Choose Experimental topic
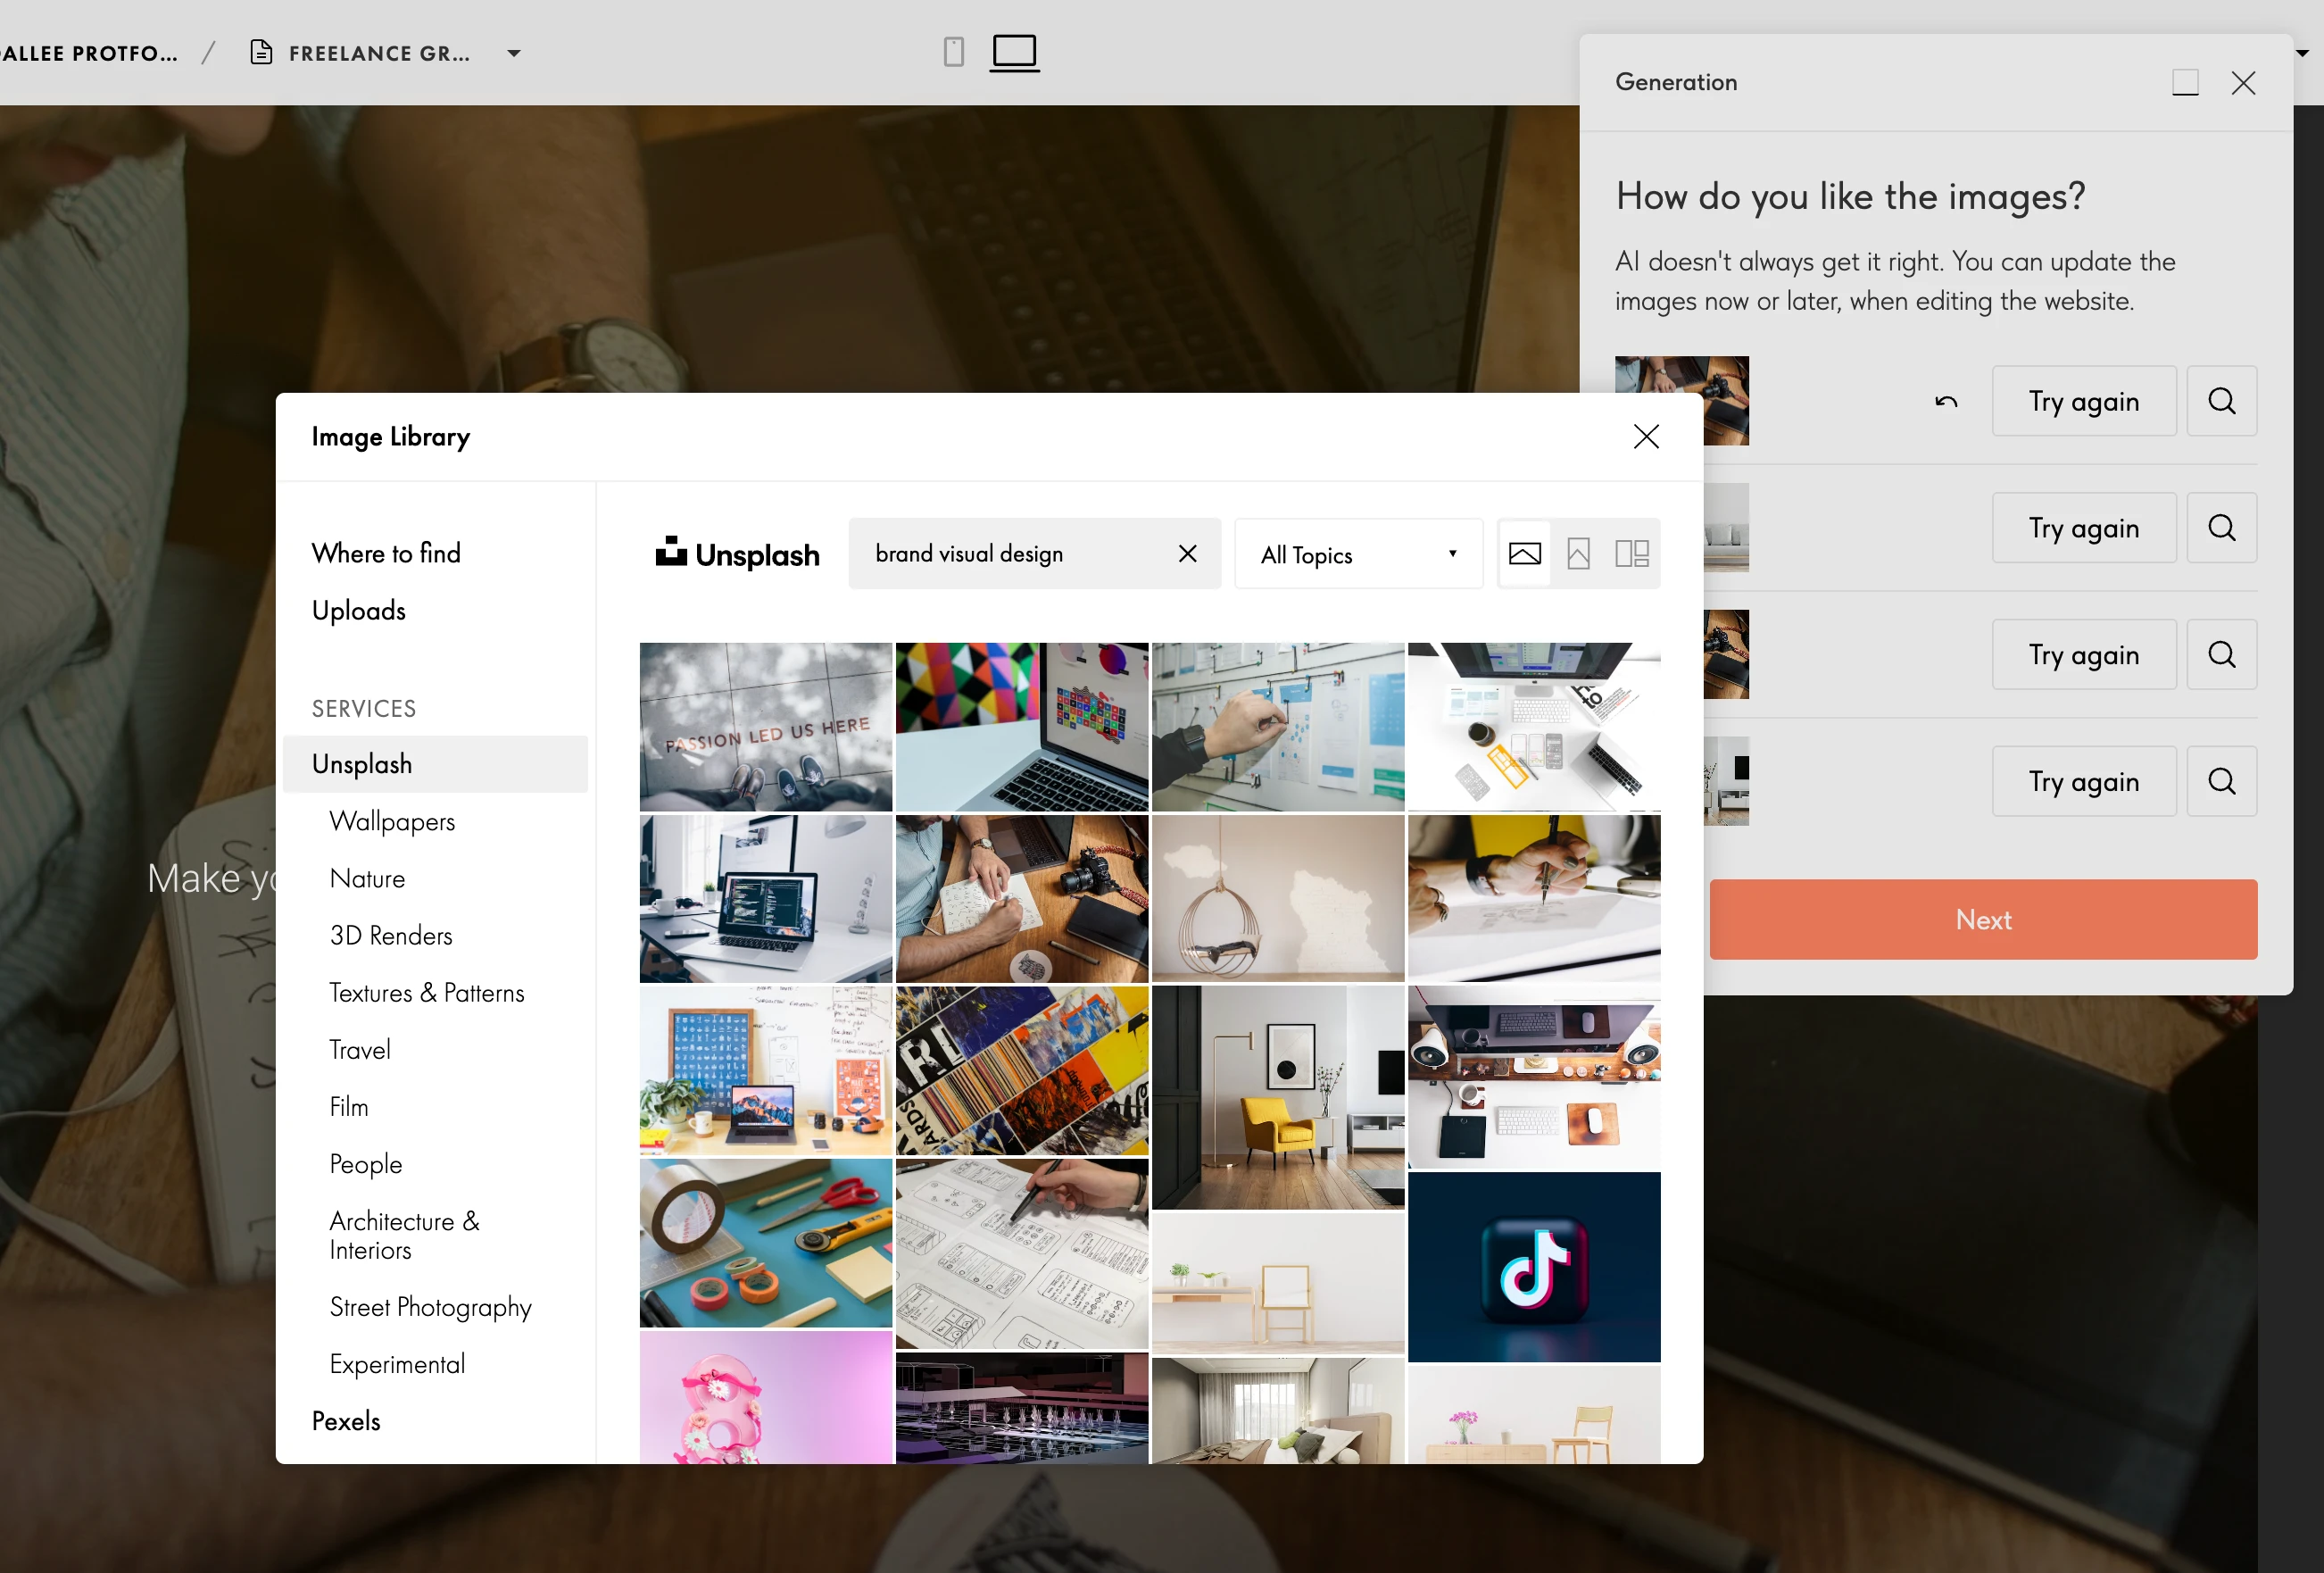 (397, 1365)
